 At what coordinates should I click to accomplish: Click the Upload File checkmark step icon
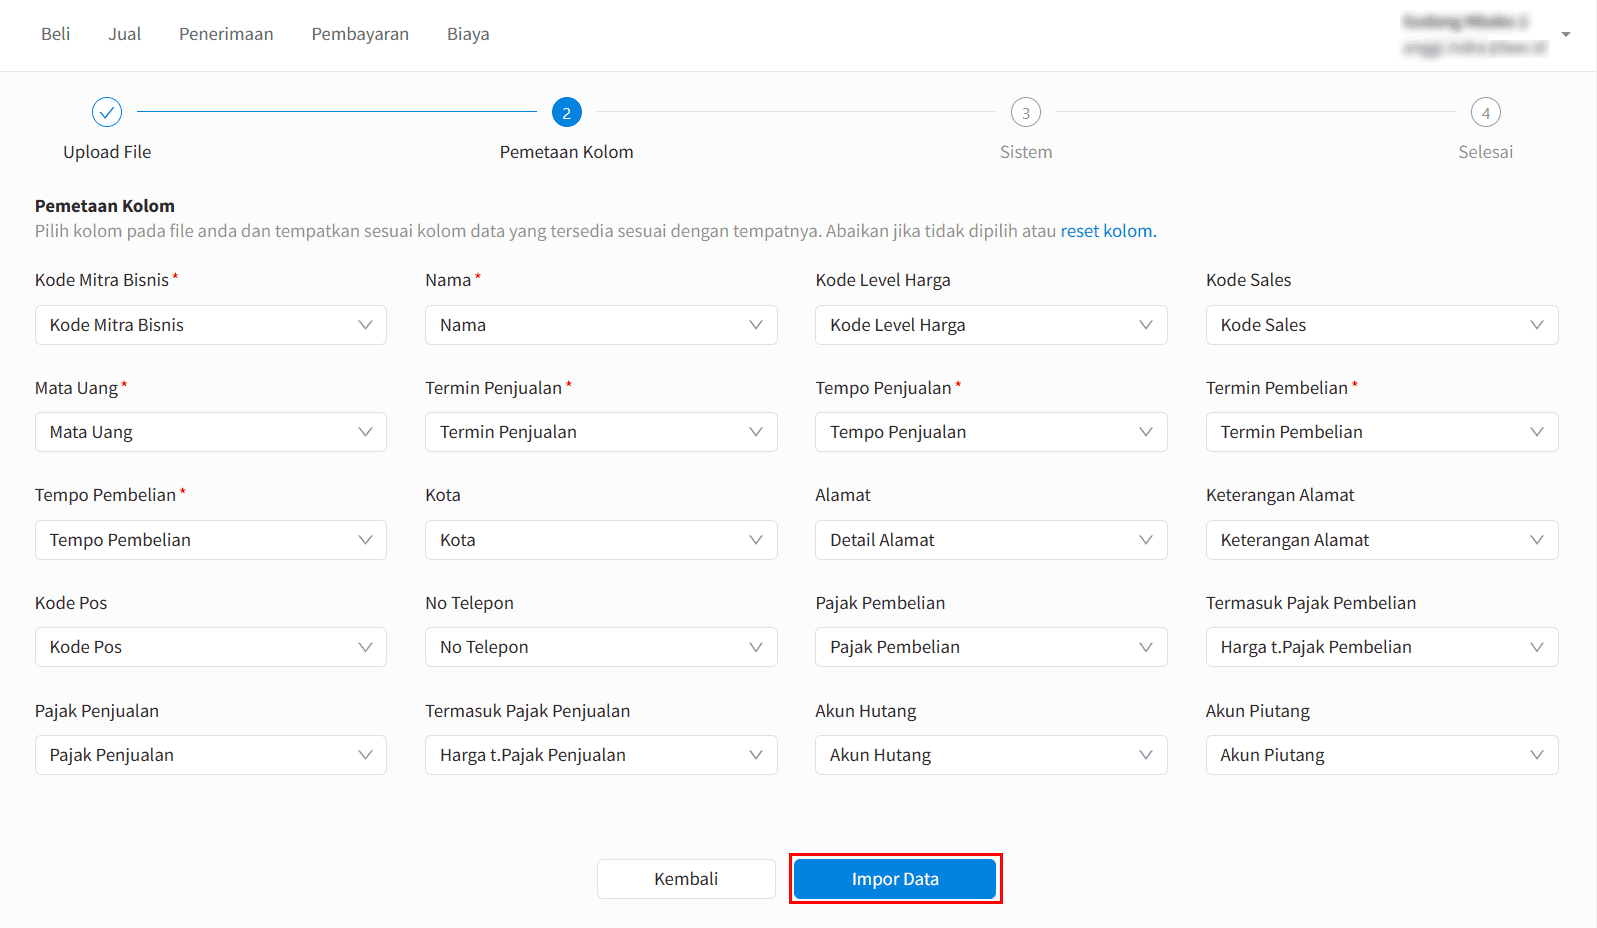pyautogui.click(x=107, y=112)
